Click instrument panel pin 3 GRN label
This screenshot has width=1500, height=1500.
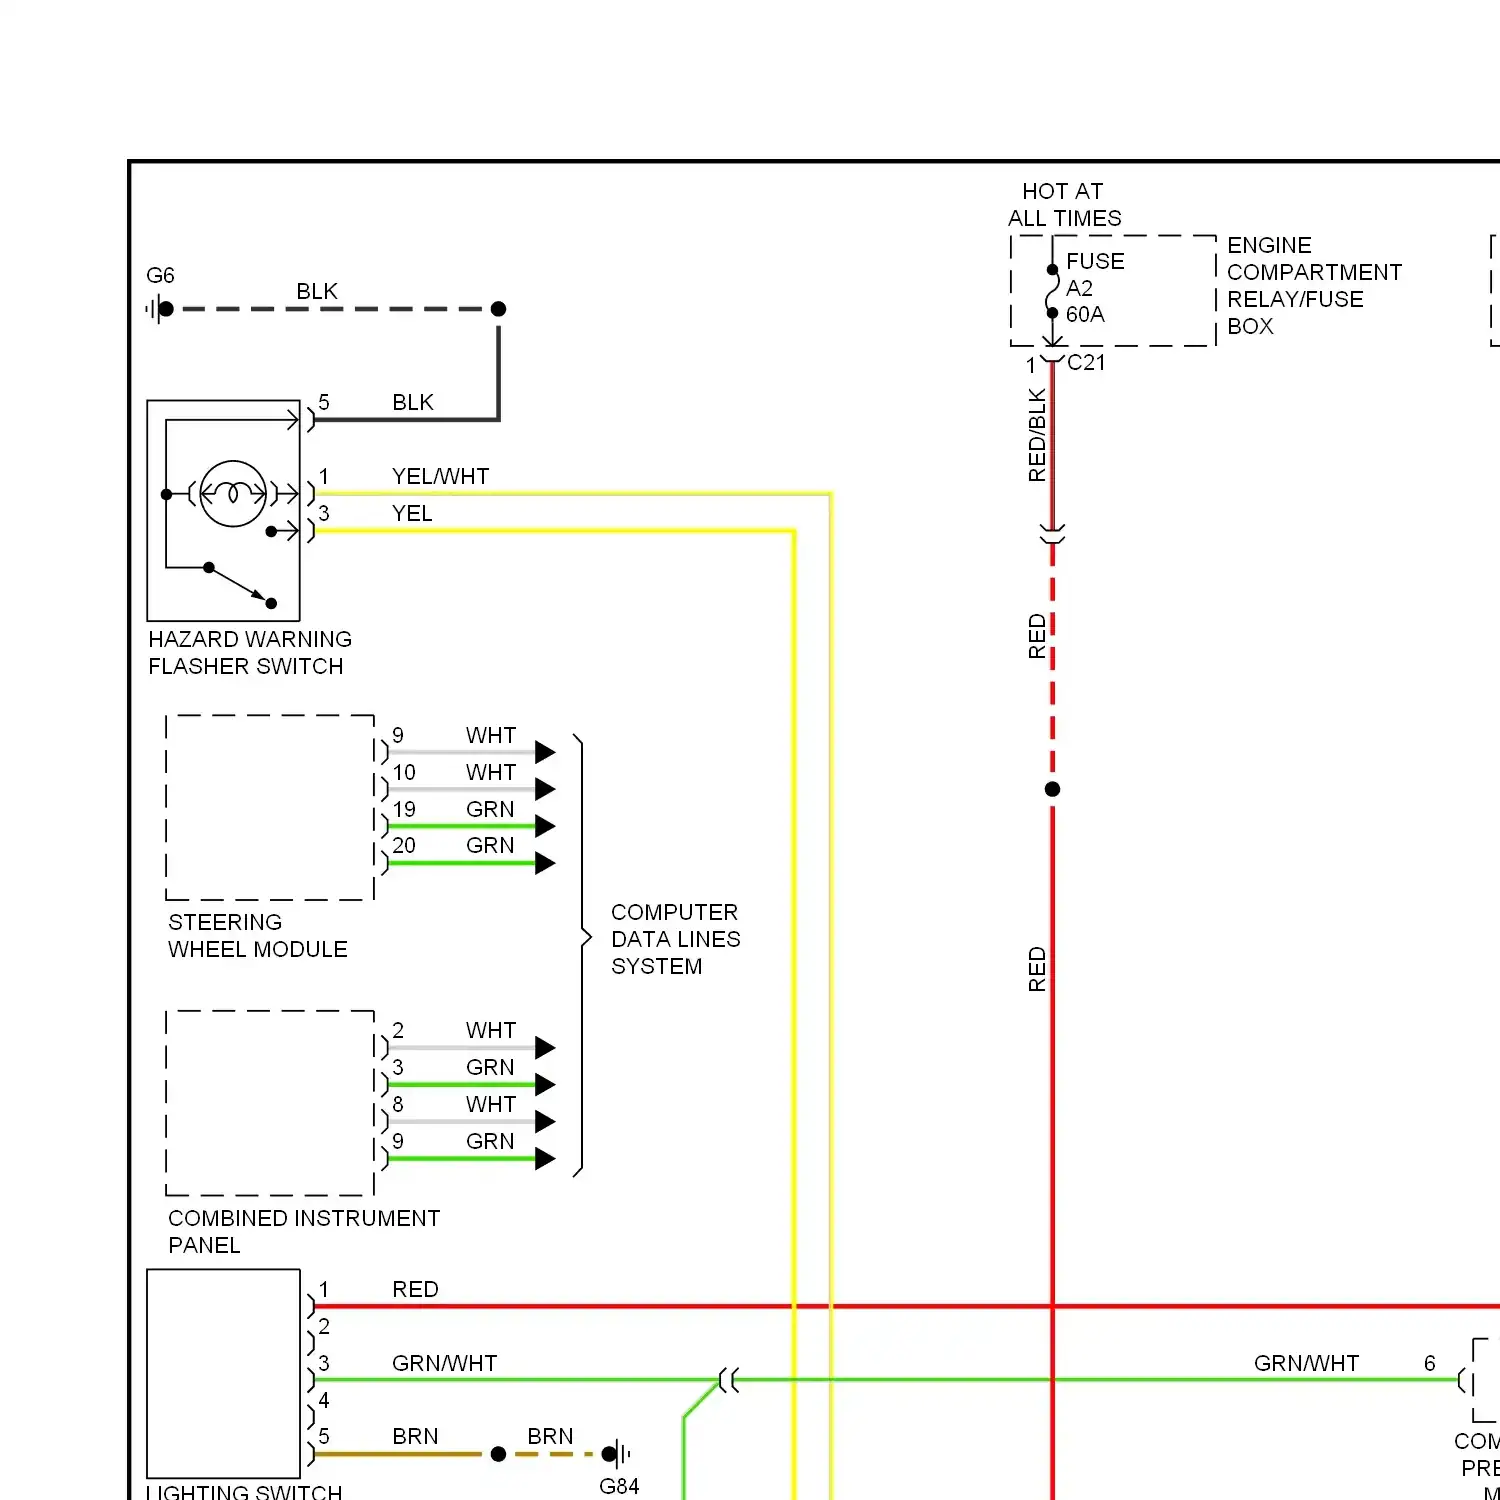[x=490, y=1067]
